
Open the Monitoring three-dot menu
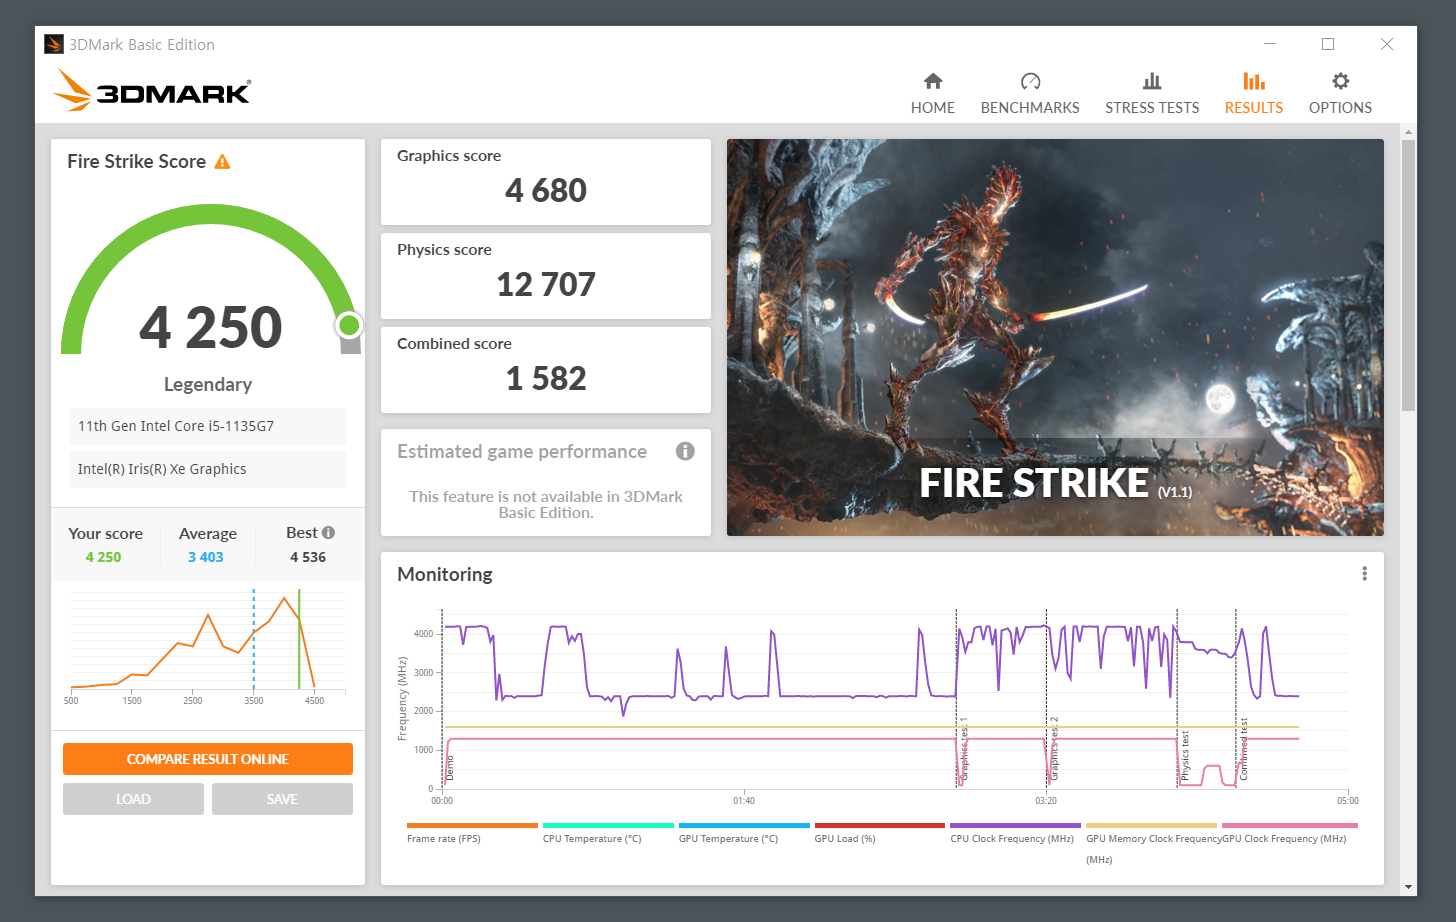coord(1364,574)
